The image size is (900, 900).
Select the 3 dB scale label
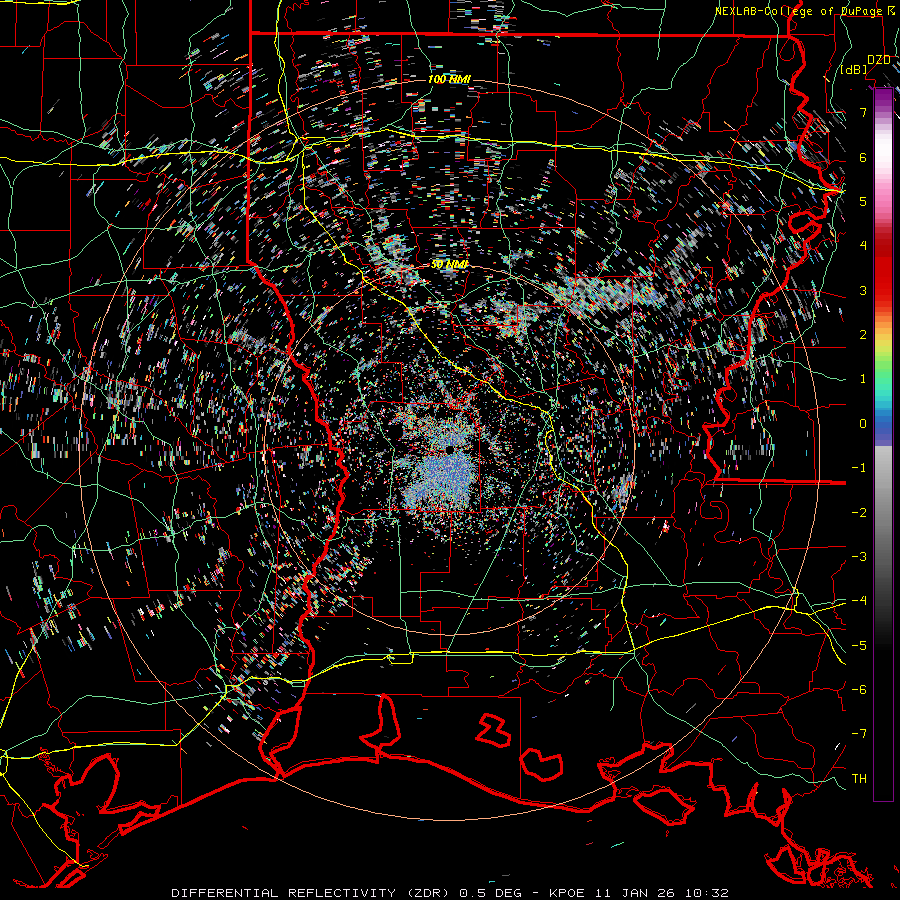click(x=863, y=290)
